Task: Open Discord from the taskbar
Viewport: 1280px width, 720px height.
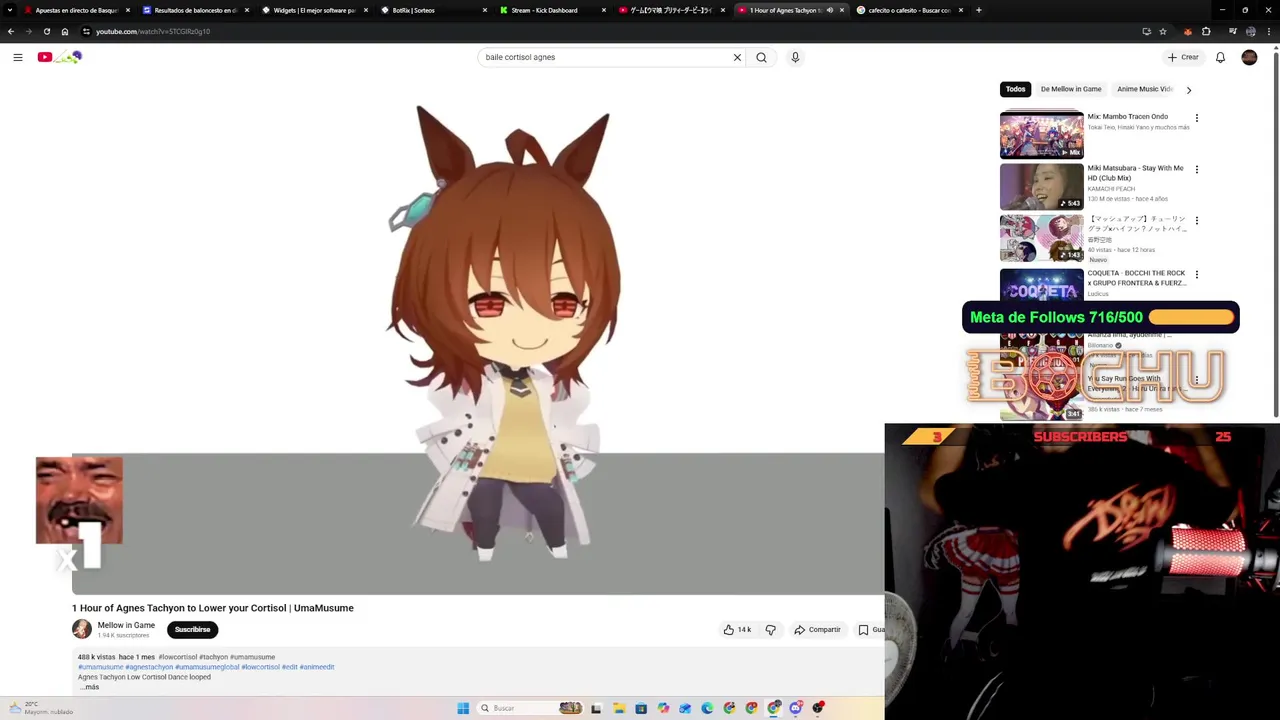Action: 796,708
